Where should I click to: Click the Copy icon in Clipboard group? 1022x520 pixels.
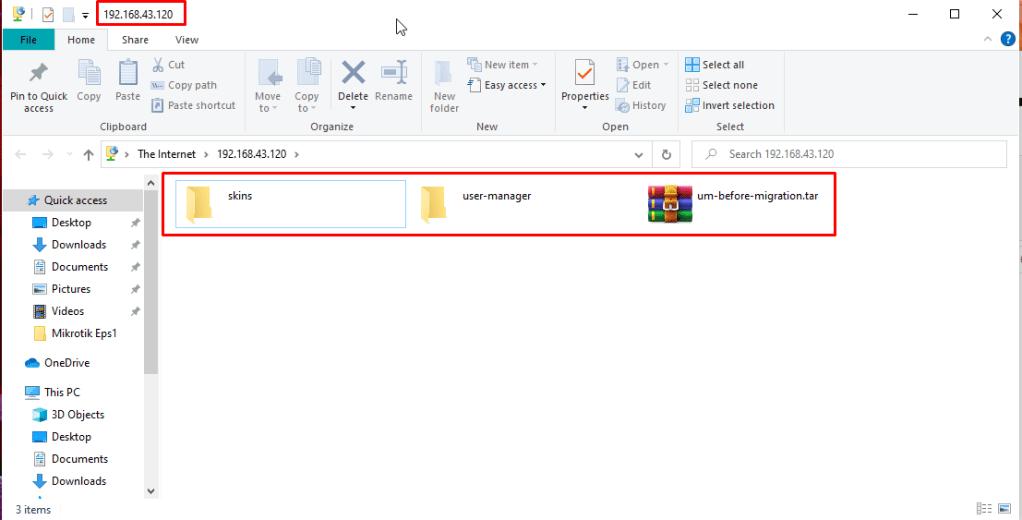point(89,78)
